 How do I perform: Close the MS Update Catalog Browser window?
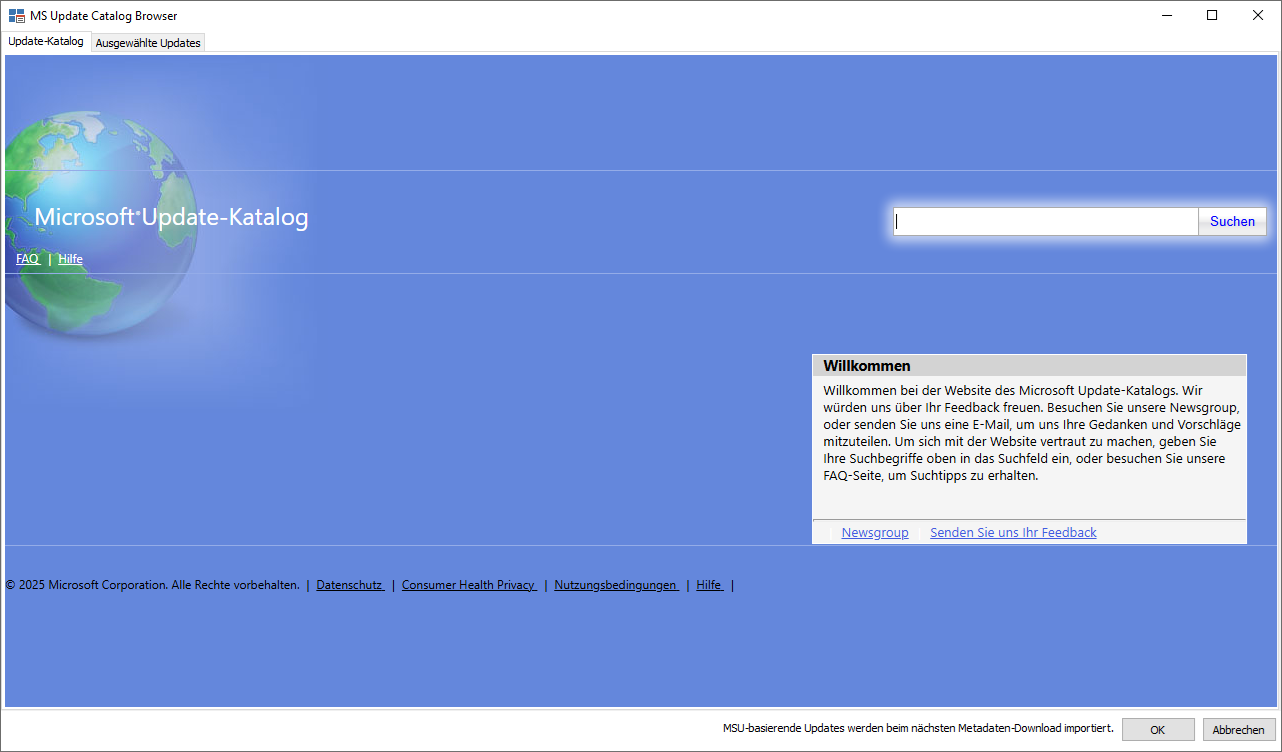point(1258,15)
